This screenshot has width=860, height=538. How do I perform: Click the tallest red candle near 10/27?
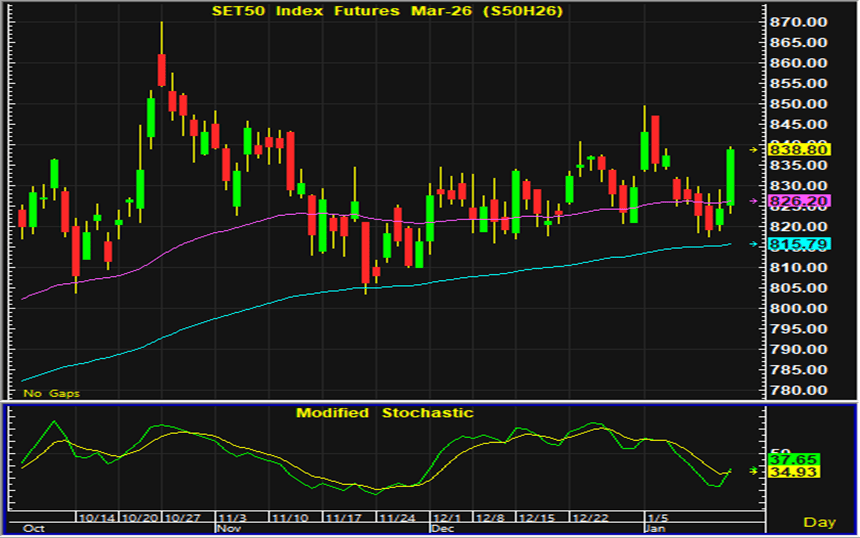point(161,70)
